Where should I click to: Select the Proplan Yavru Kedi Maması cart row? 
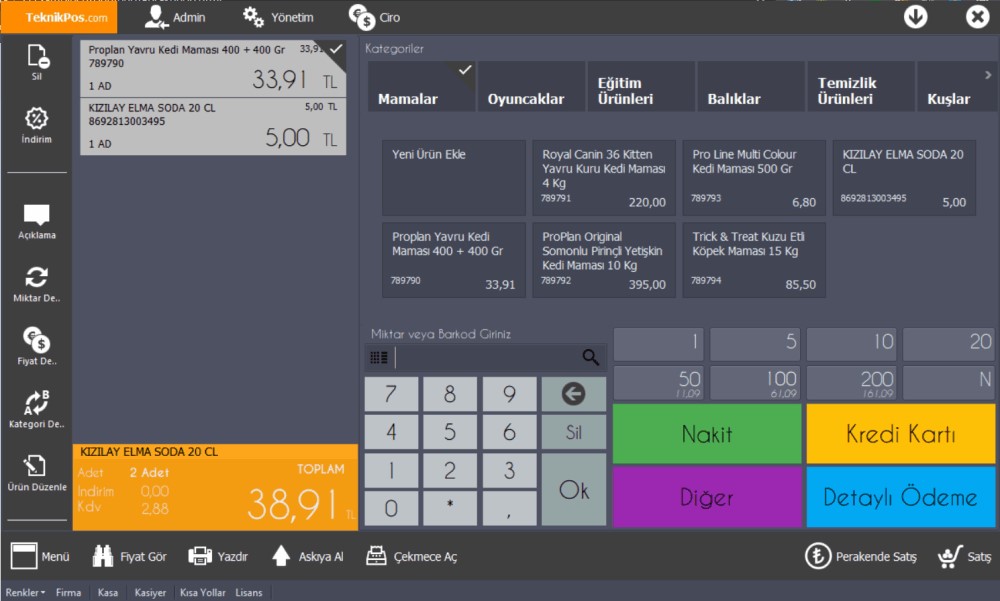[x=213, y=69]
